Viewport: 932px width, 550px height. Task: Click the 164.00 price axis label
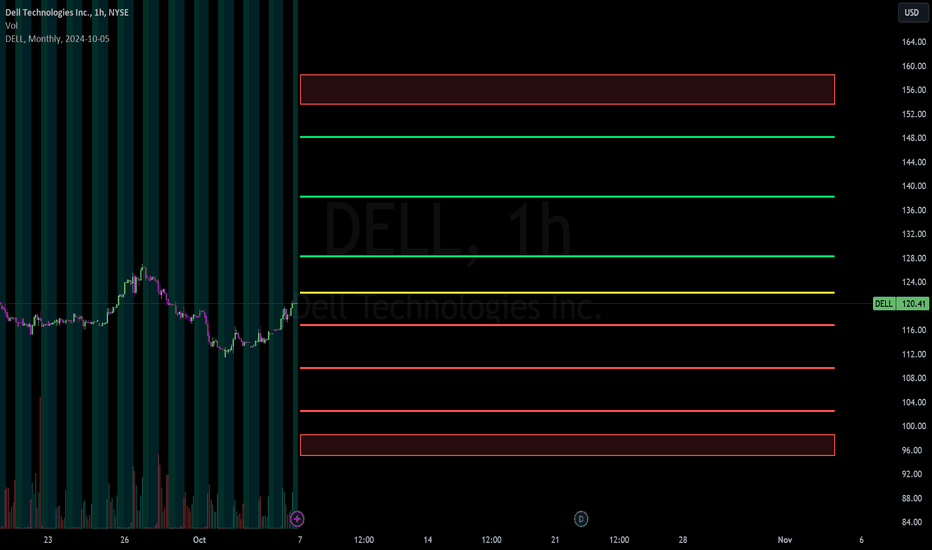click(x=914, y=42)
